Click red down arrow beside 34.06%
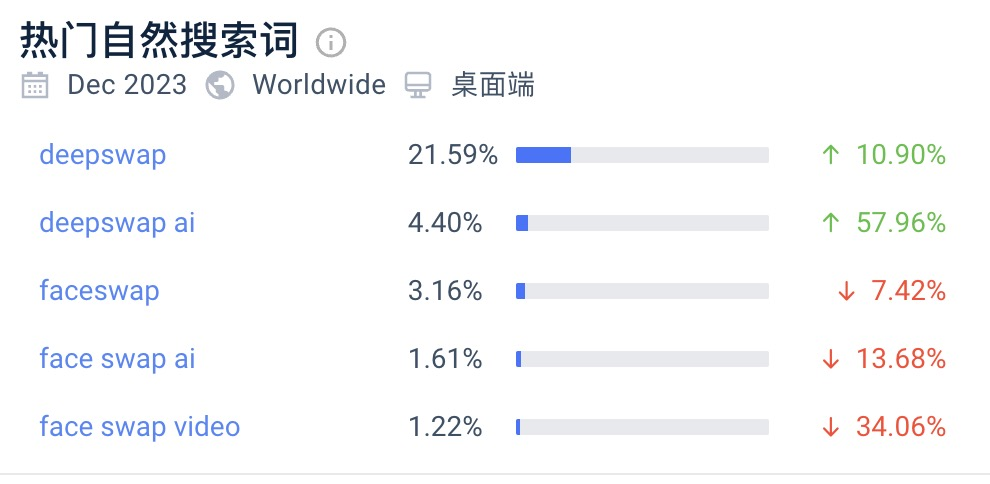Viewport: 990px width, 484px height. (x=829, y=427)
